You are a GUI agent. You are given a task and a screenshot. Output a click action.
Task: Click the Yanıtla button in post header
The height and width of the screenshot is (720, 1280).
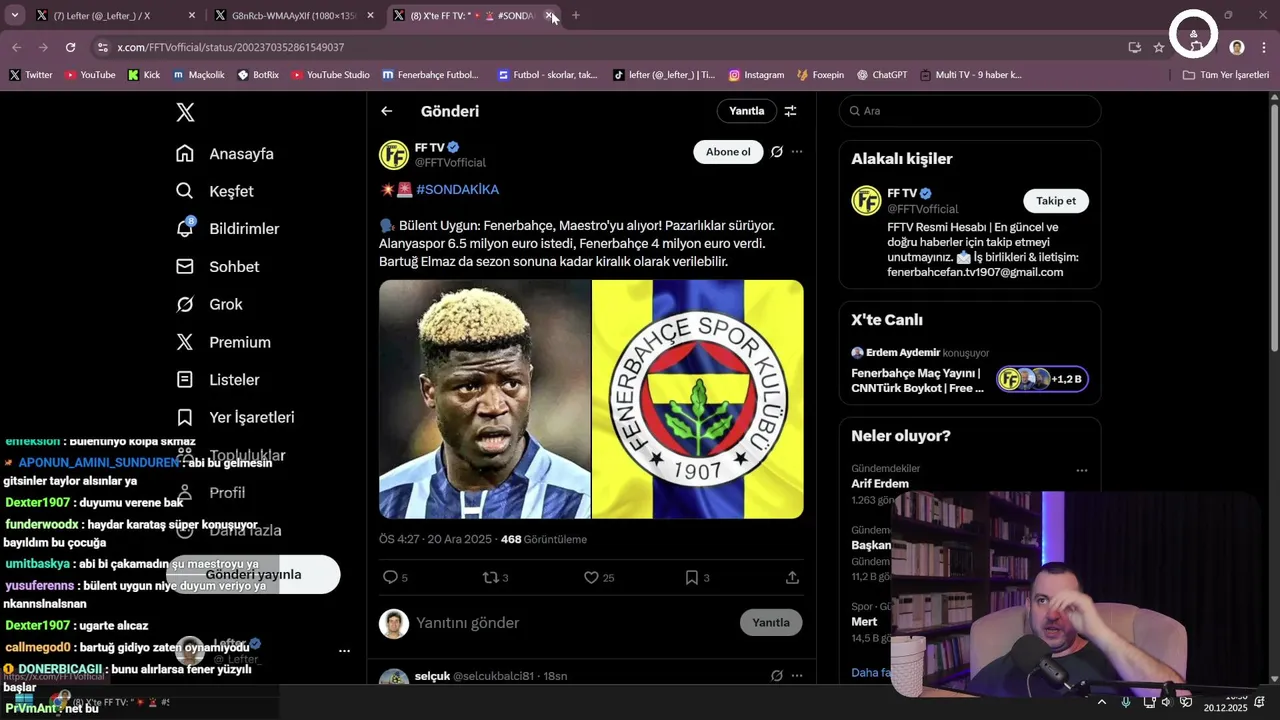[x=746, y=111]
